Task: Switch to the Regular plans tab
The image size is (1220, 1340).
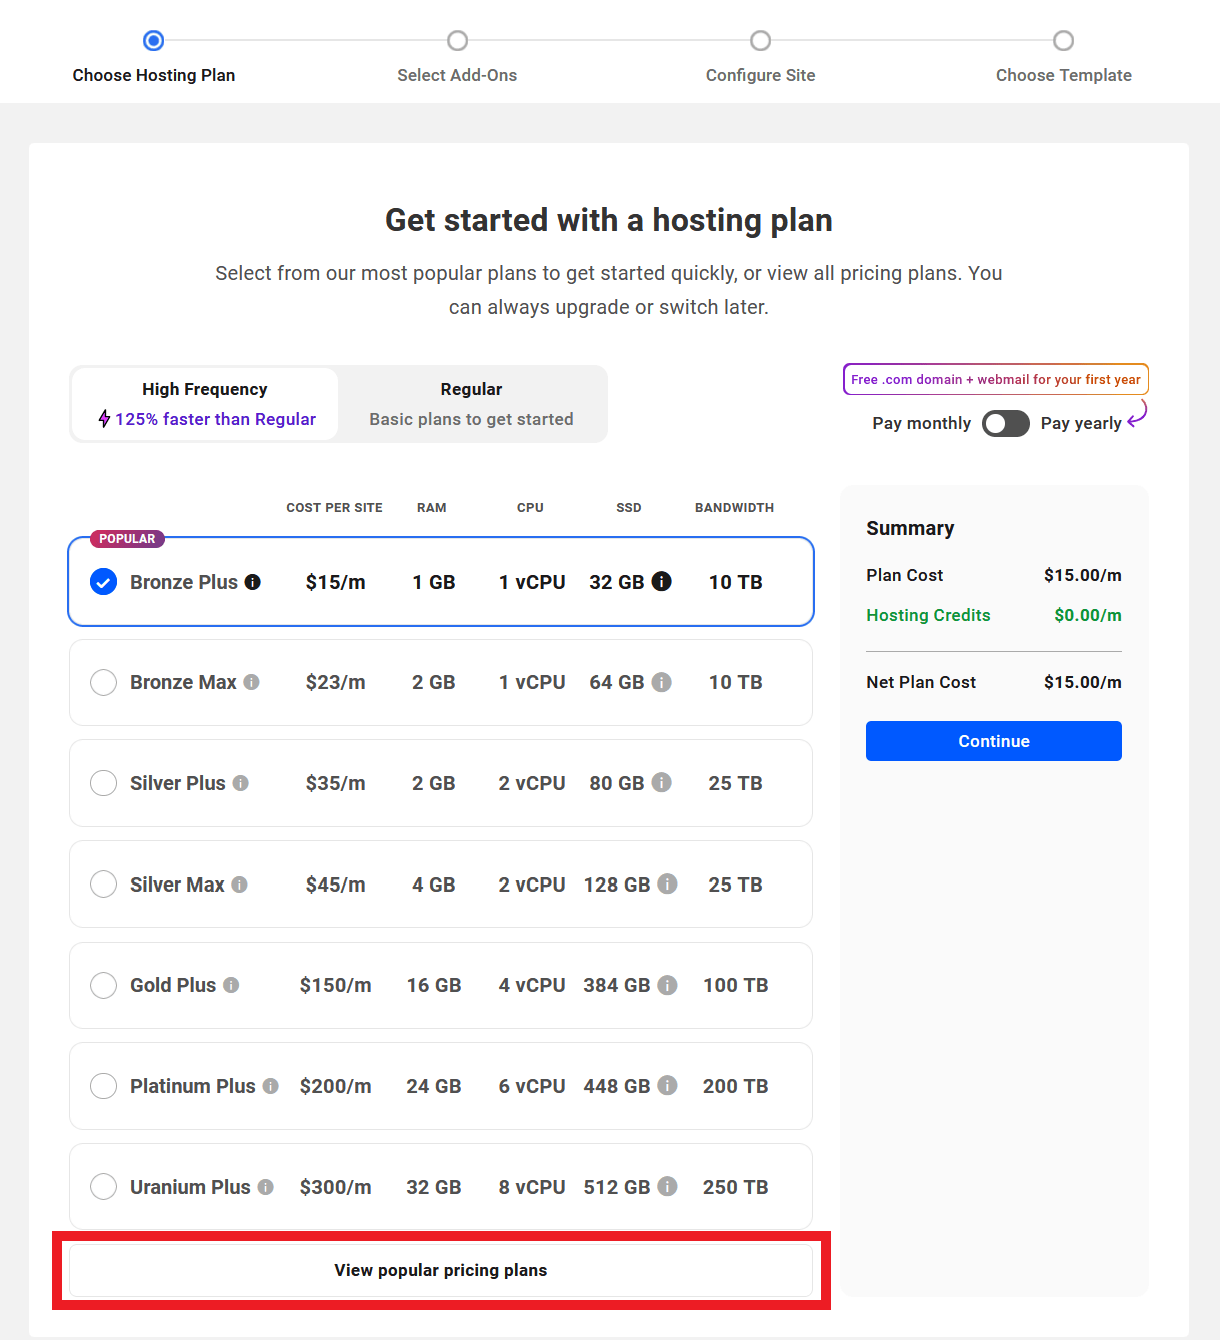Action: pyautogui.click(x=471, y=404)
